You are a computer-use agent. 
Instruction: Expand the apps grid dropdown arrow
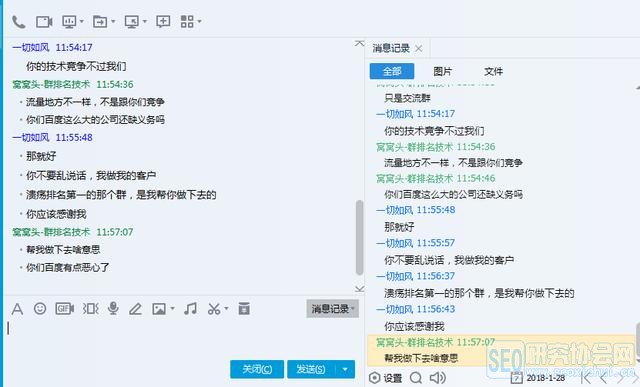coord(199,22)
